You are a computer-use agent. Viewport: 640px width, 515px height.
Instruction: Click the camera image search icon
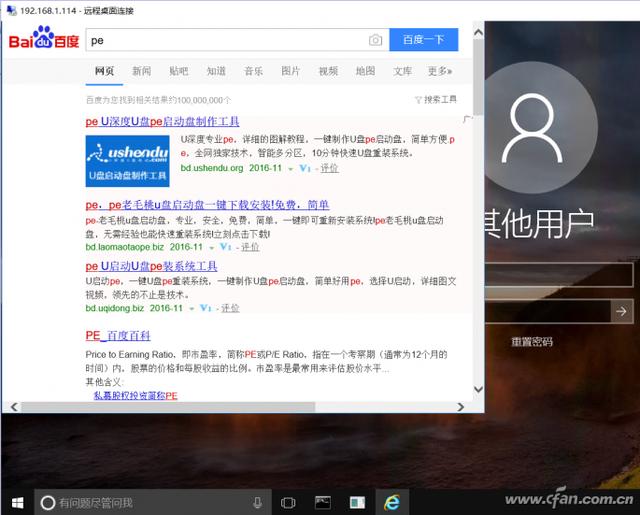point(376,40)
